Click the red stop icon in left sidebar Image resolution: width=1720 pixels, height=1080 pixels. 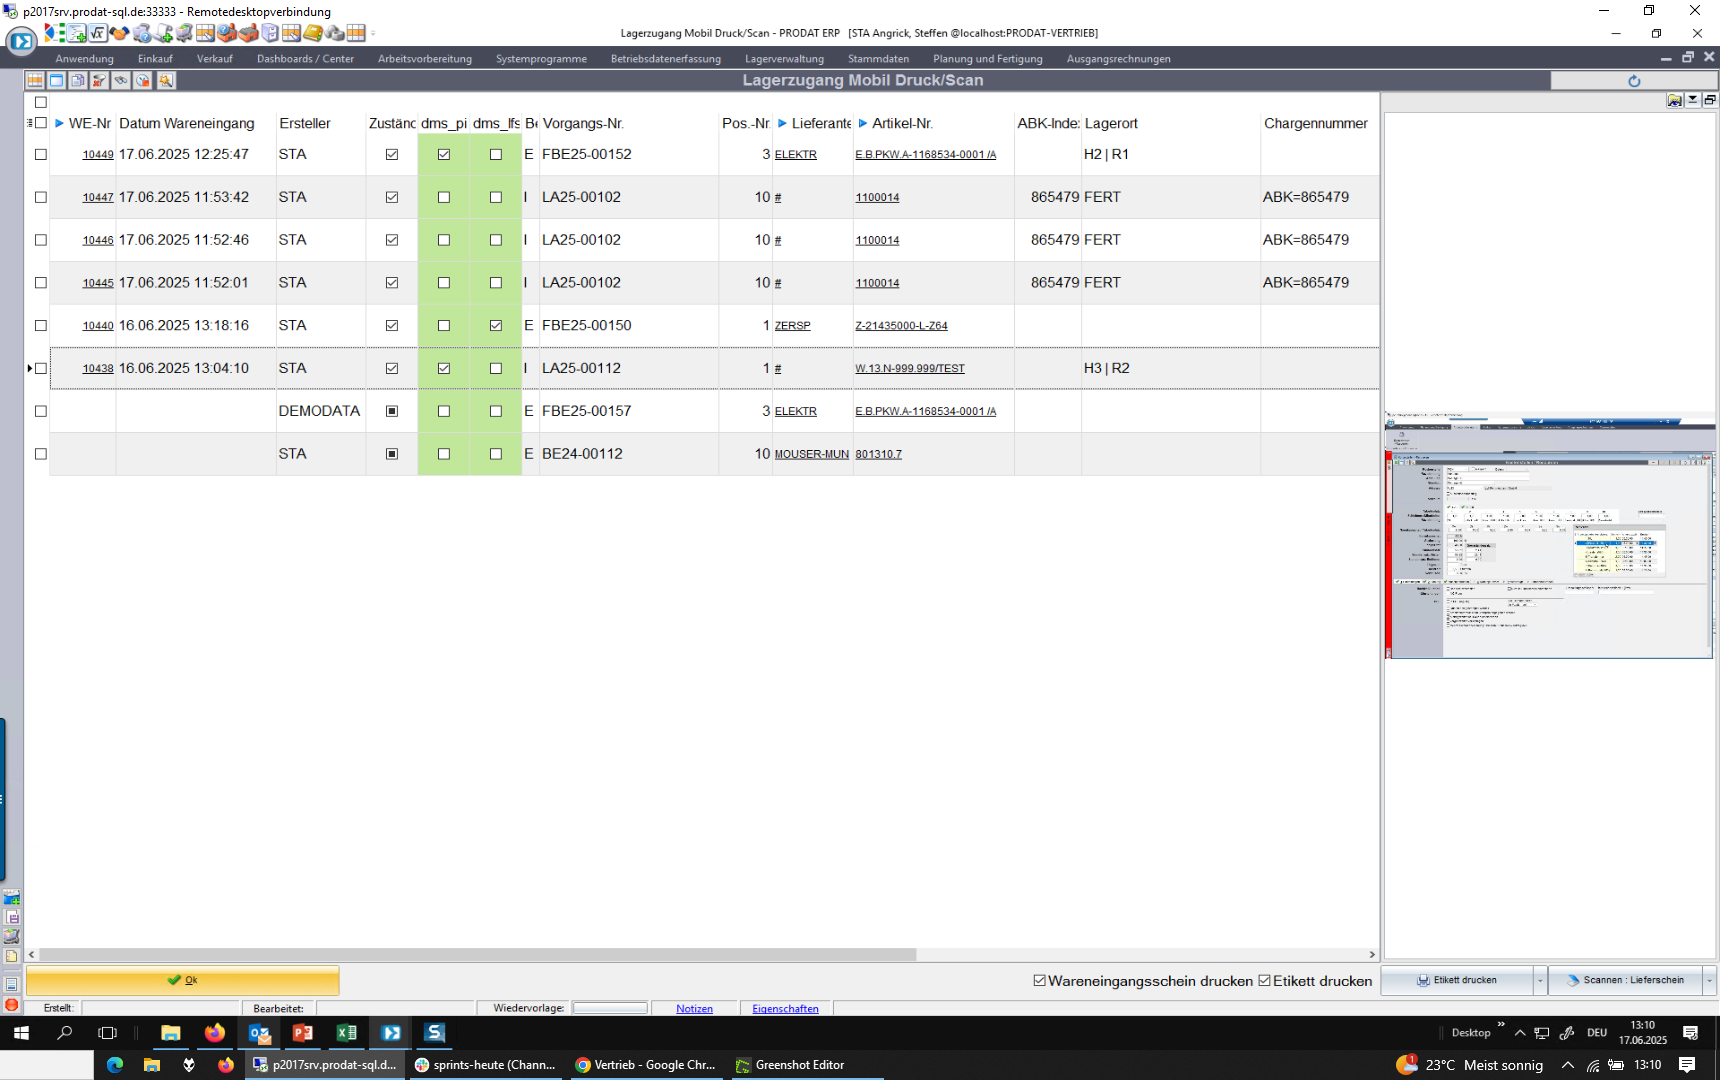point(11,1005)
